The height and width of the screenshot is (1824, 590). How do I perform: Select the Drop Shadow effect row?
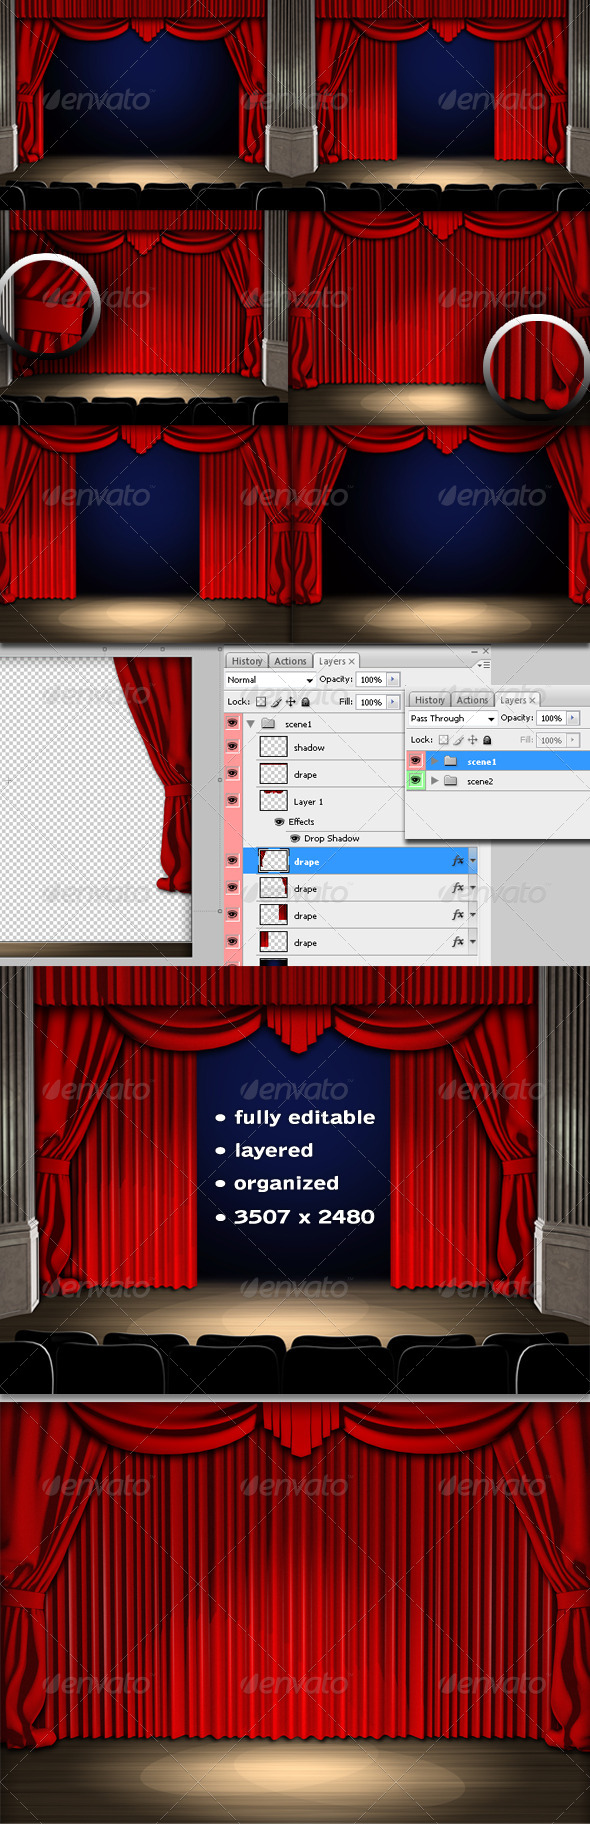pos(331,838)
